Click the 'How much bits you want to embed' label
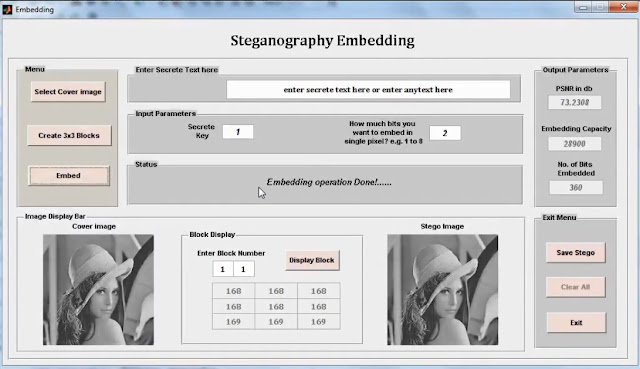640x369 pixels. 383,132
